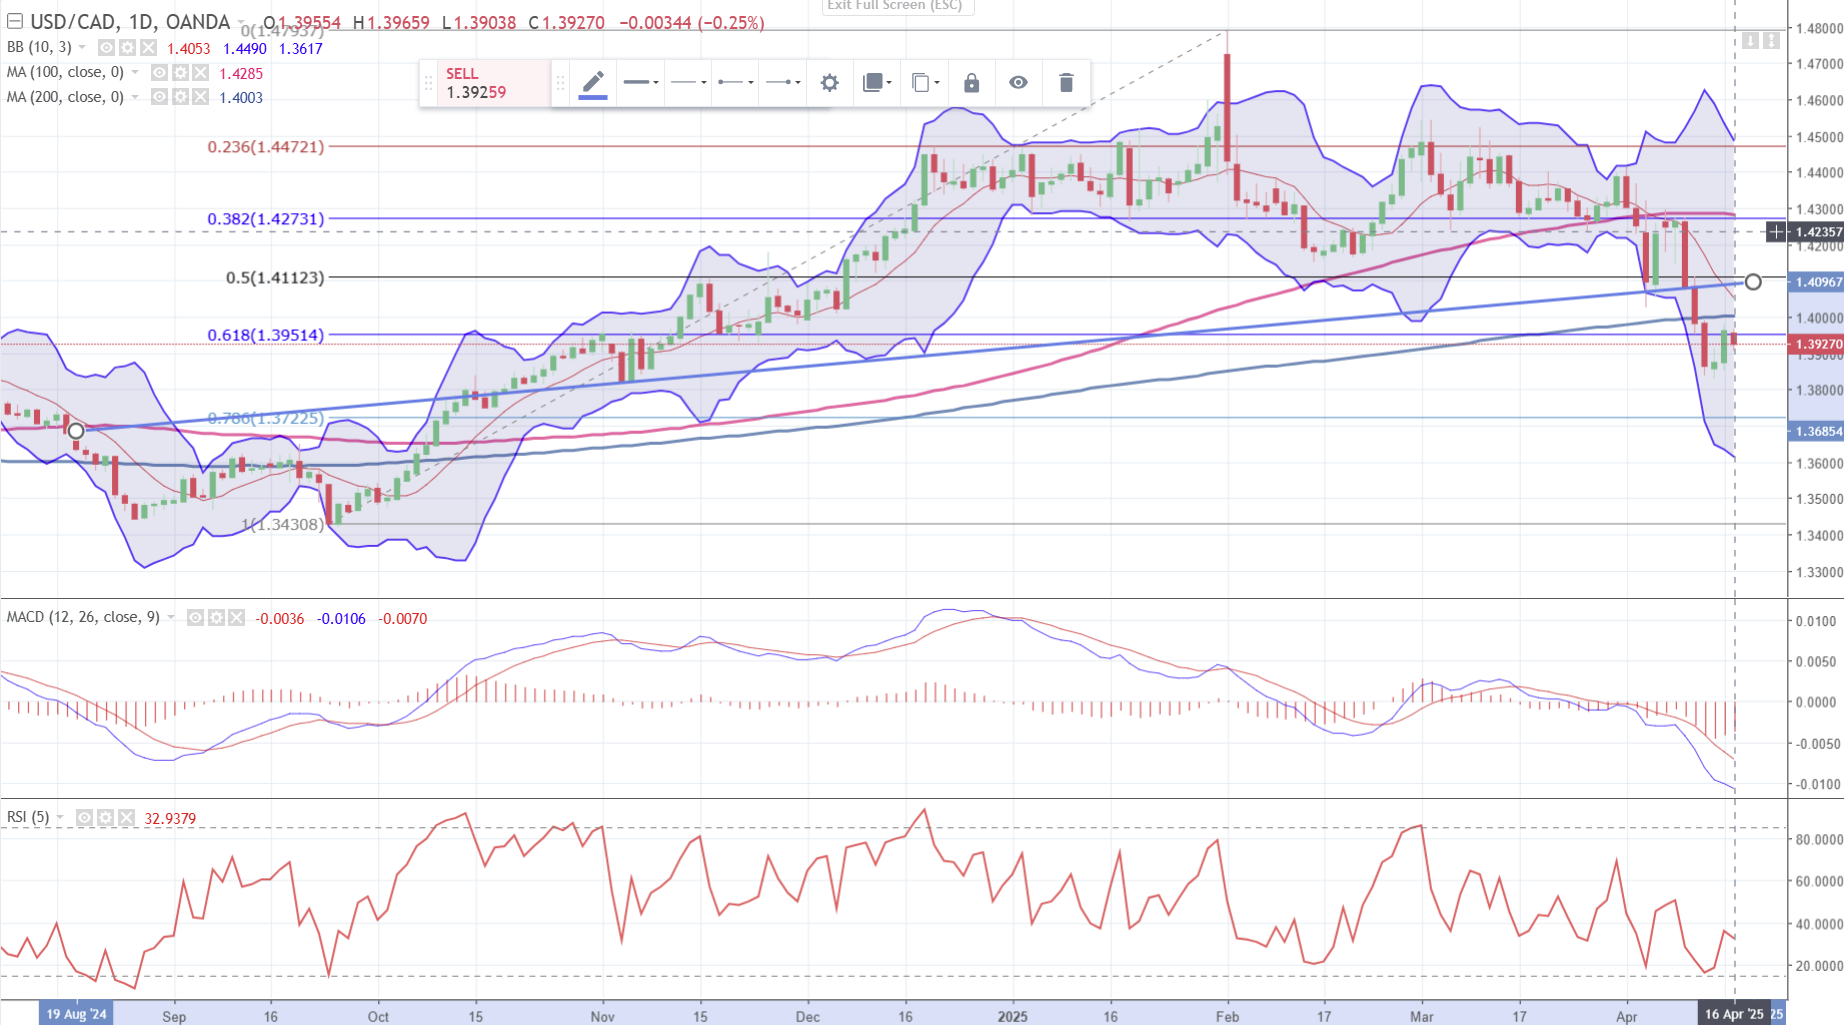Expand the visual order layers dropdown
Screen dimensions: 1844x1025
[877, 83]
